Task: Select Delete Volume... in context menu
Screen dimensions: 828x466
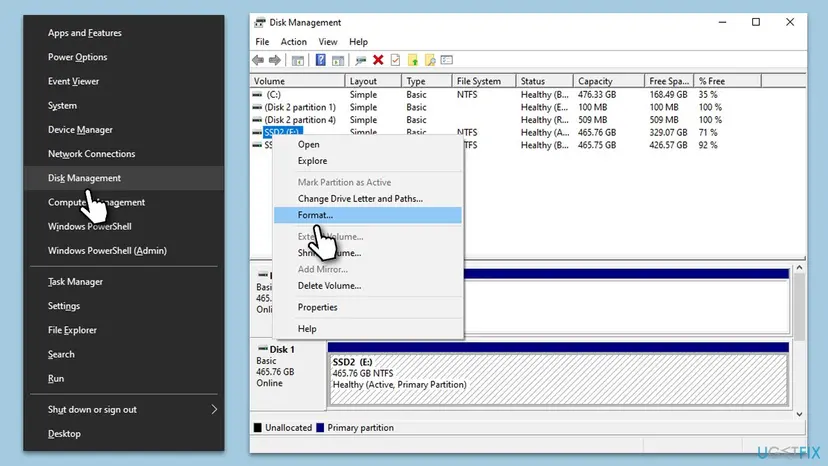Action: (368, 285)
